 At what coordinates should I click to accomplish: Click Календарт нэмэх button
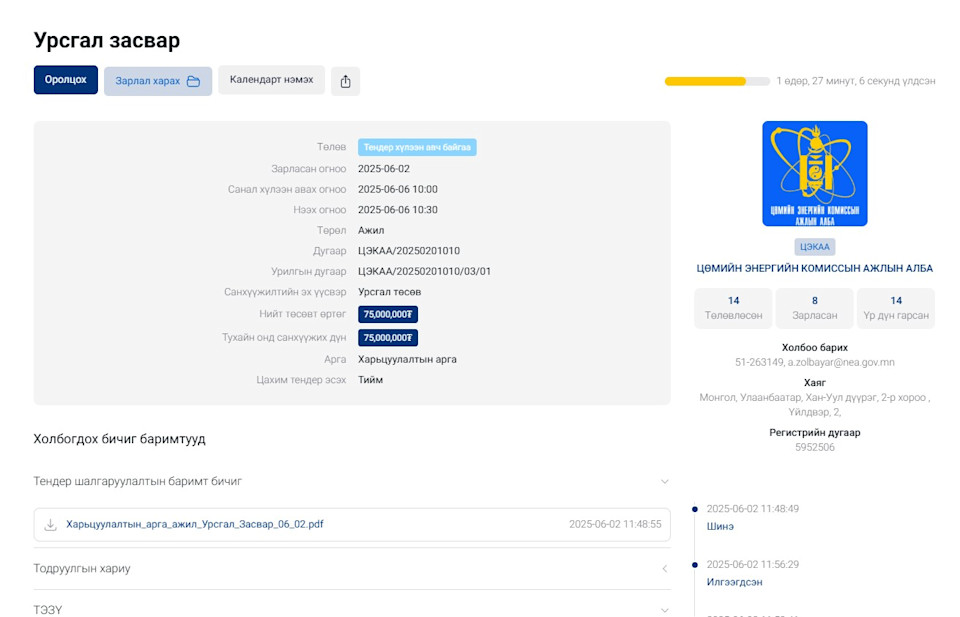pyautogui.click(x=271, y=80)
